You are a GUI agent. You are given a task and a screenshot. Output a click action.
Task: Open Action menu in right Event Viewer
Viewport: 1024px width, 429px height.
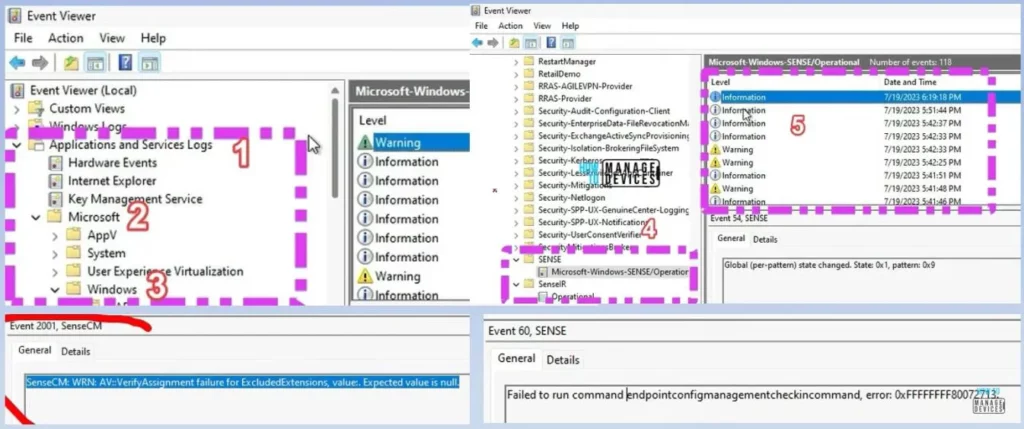coord(510,26)
